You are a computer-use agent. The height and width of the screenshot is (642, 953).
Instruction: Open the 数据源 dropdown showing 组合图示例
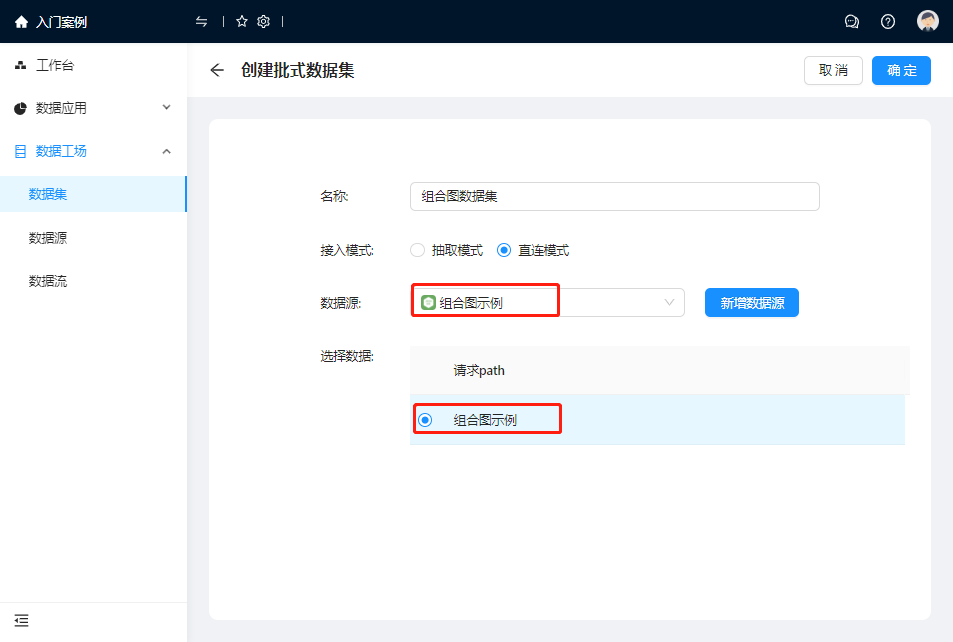[x=547, y=303]
